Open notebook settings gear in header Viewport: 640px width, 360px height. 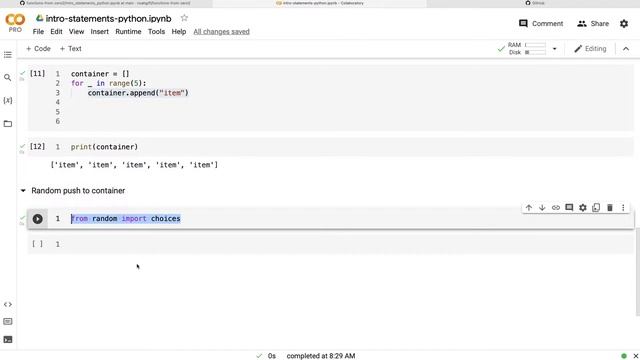(624, 24)
